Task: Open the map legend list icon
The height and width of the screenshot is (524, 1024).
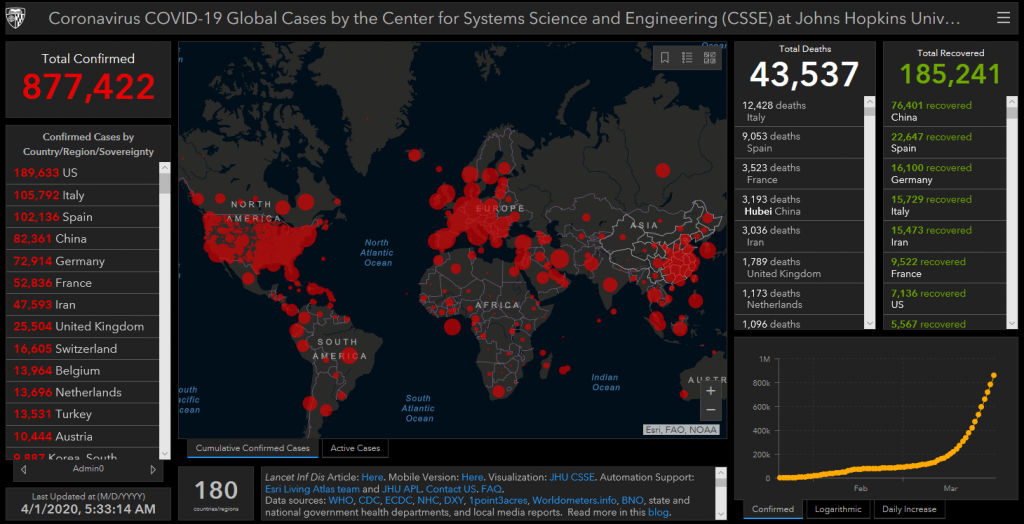Action: point(687,57)
